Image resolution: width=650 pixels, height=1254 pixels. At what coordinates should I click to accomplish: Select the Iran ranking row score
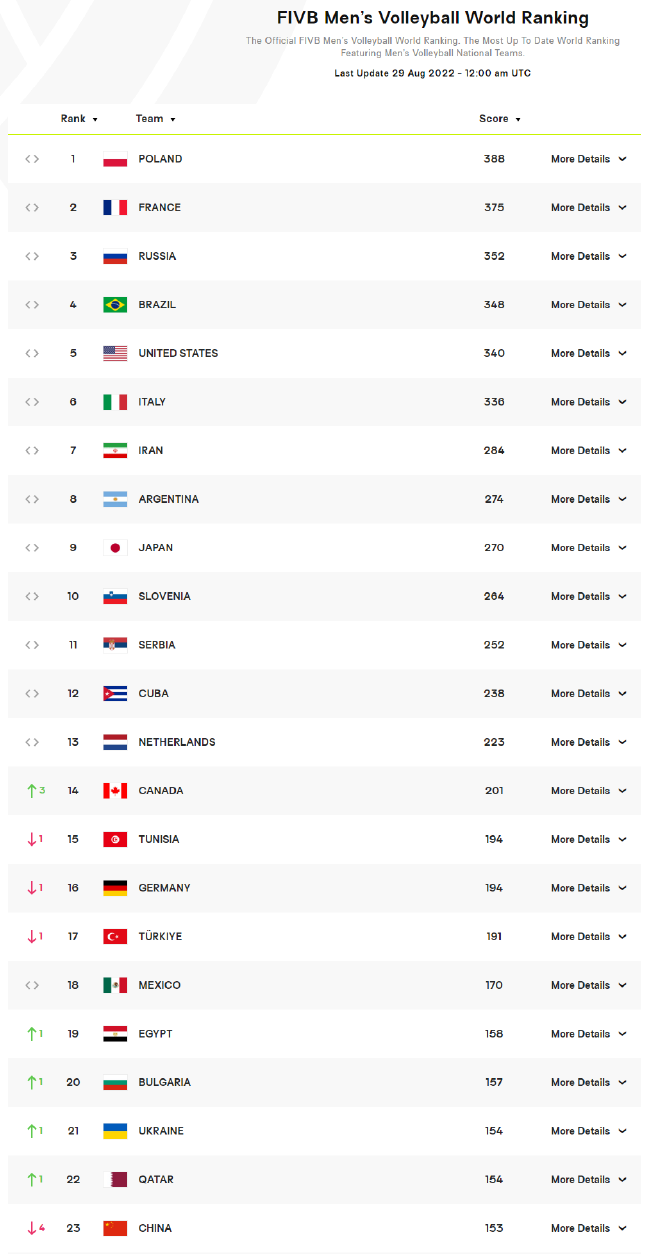(494, 451)
